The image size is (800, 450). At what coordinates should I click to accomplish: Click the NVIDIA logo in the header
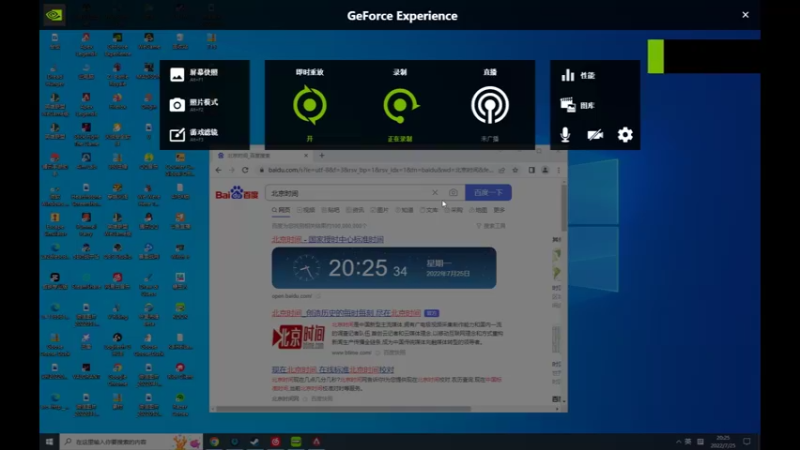pyautogui.click(x=54, y=15)
